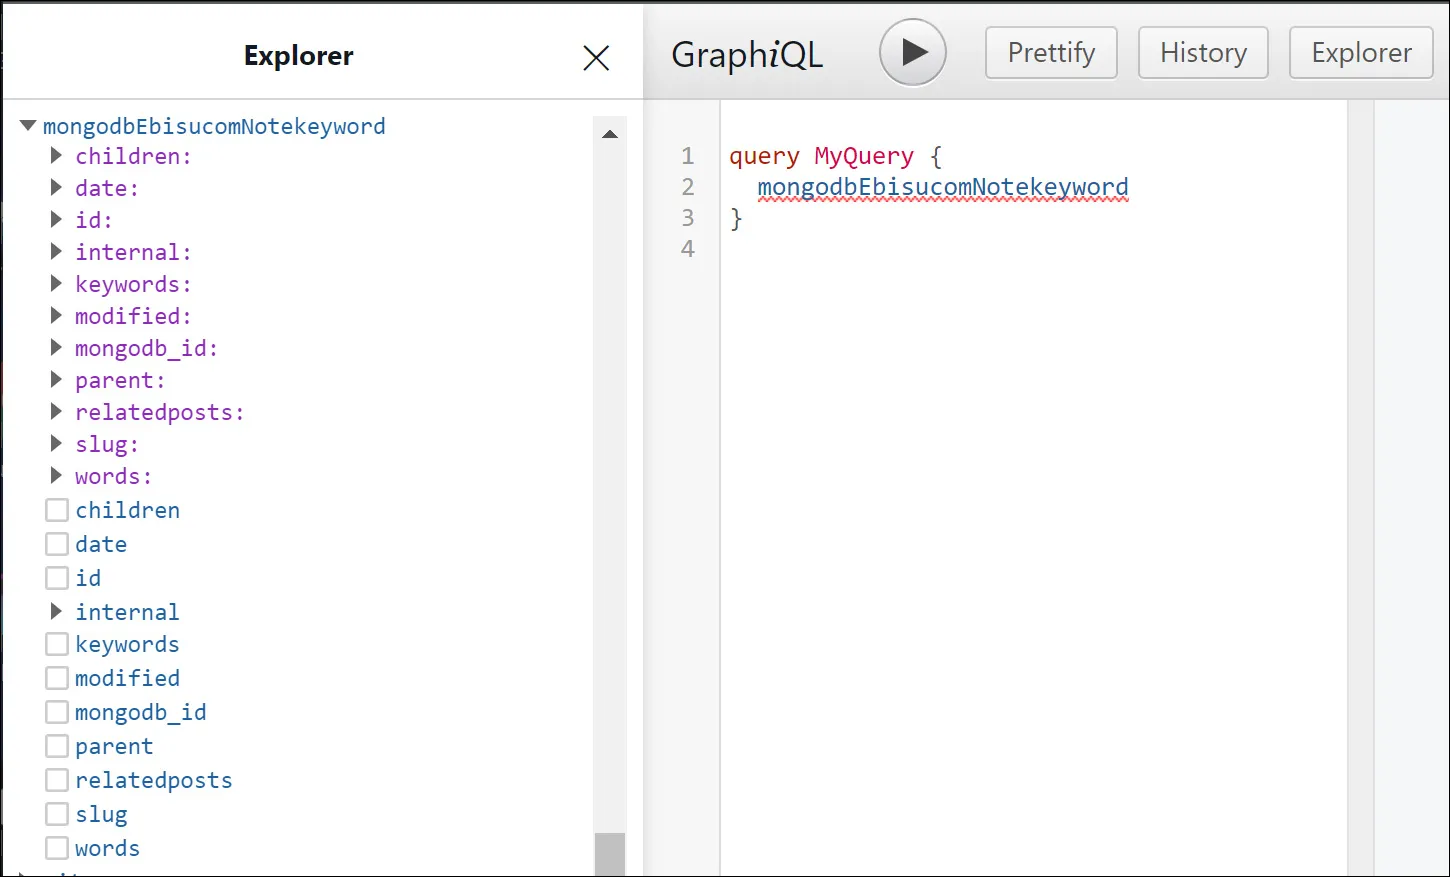Collapse the mongodbEbisucomNotekeyword tree node
The height and width of the screenshot is (877, 1450).
tap(28, 126)
